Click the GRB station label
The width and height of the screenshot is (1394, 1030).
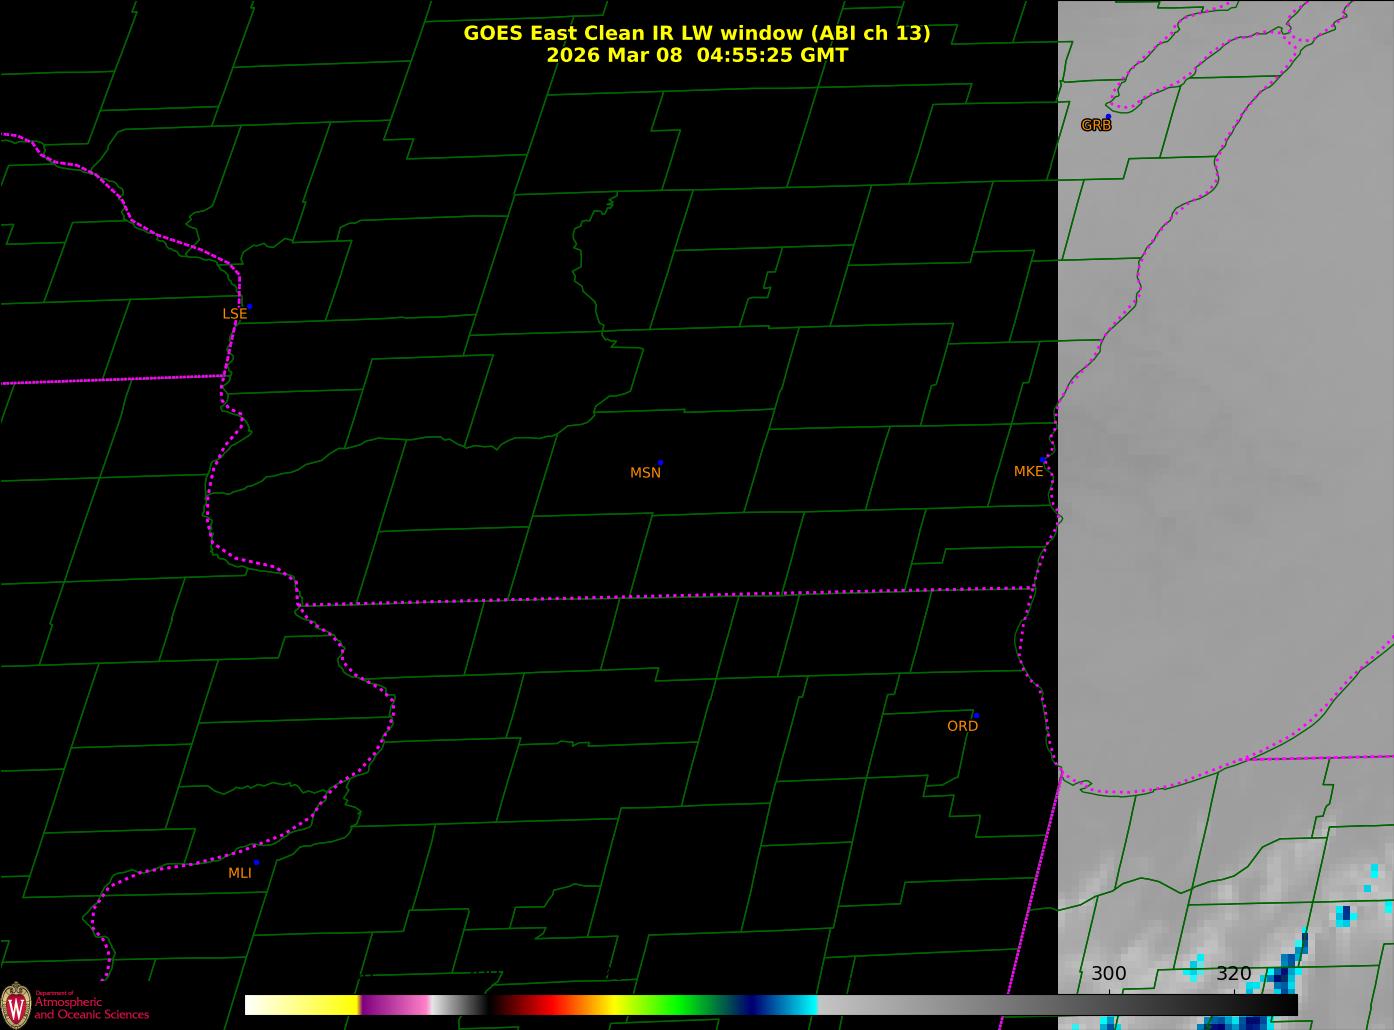(1096, 126)
